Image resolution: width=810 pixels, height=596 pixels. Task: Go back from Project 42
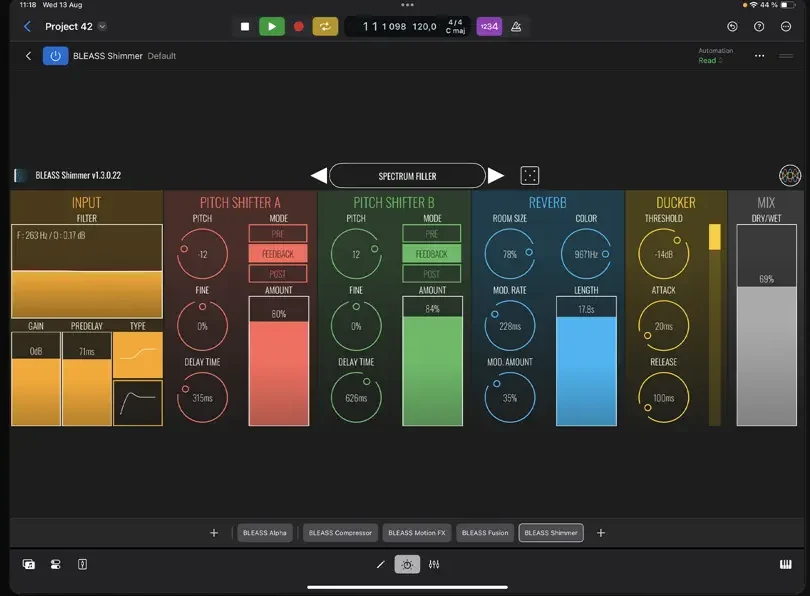tap(27, 26)
